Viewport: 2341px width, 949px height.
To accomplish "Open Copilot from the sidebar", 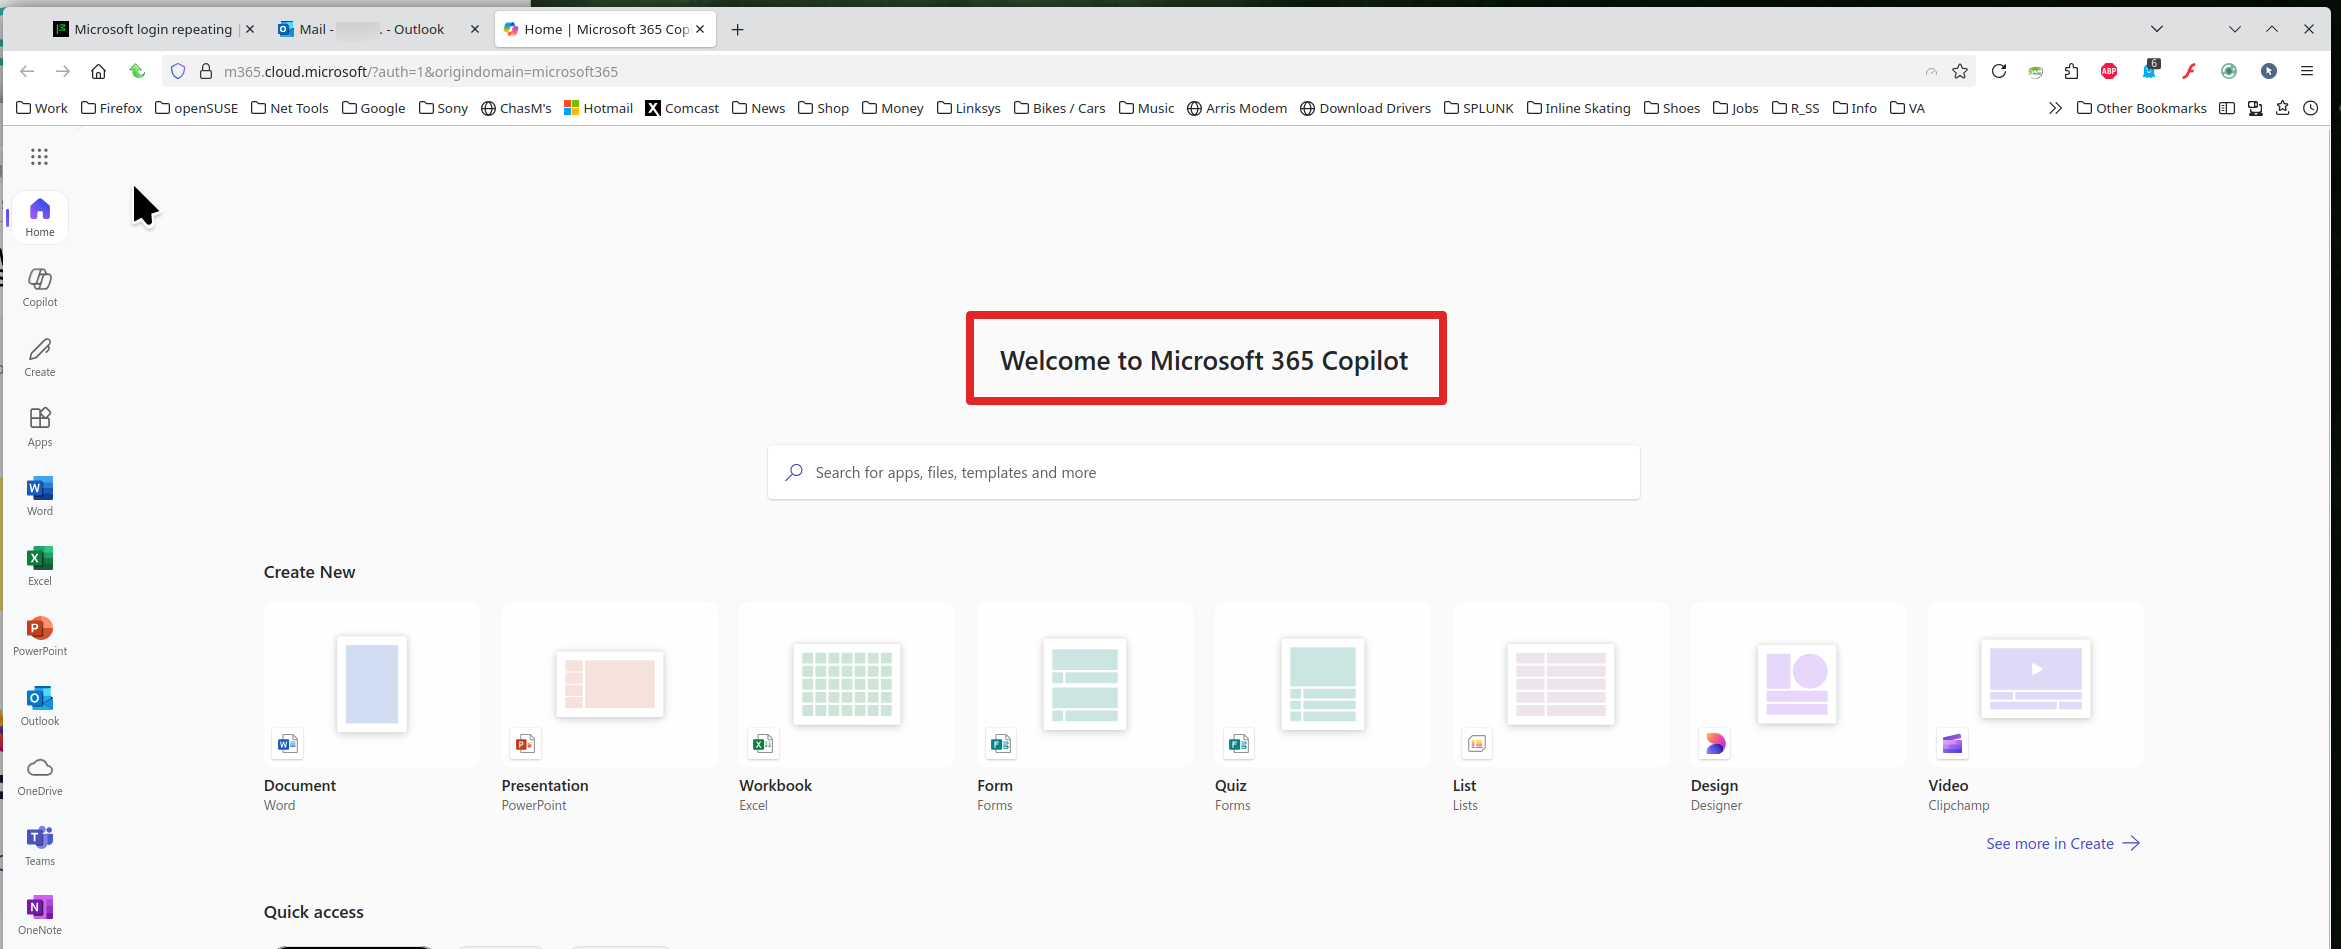I will [x=40, y=287].
